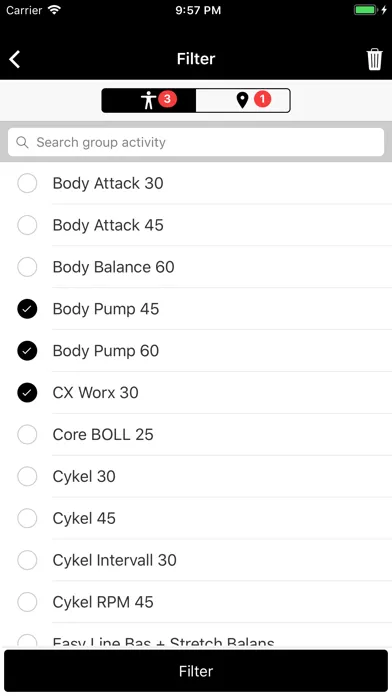The image size is (392, 696).
Task: Check the Body Attack 45 option
Action: coord(27,225)
